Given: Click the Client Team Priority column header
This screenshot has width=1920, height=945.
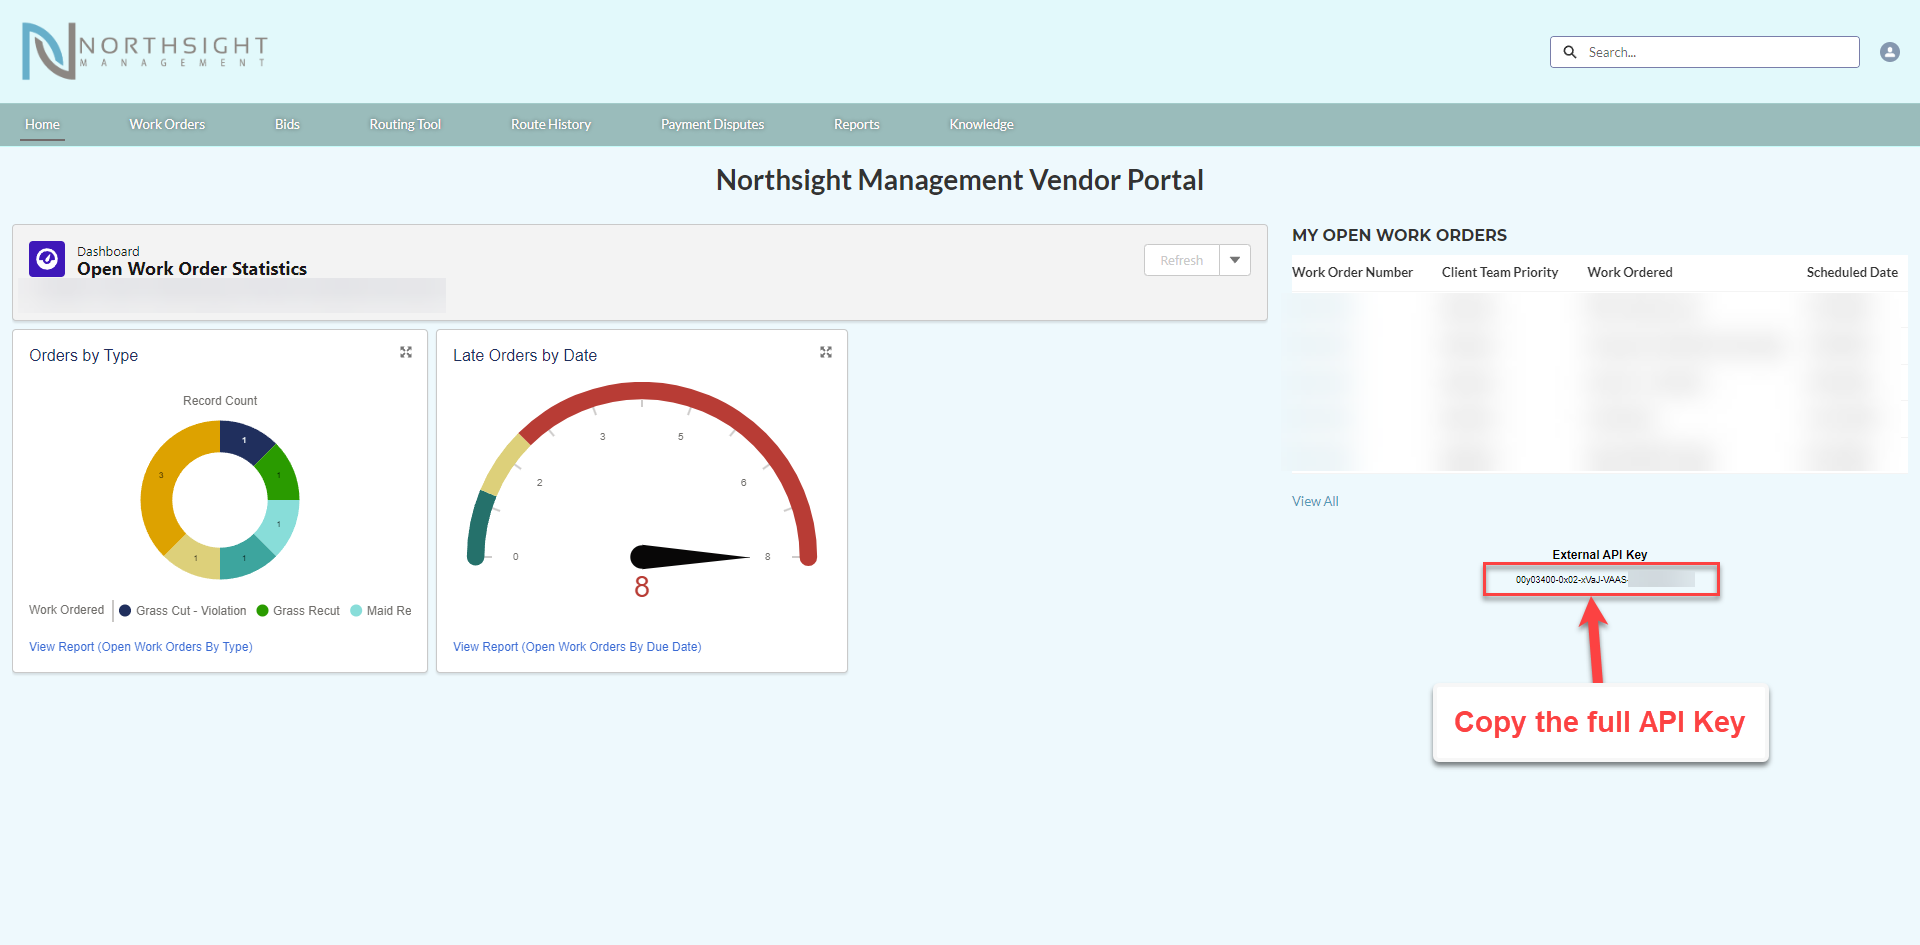Looking at the screenshot, I should coord(1500,272).
